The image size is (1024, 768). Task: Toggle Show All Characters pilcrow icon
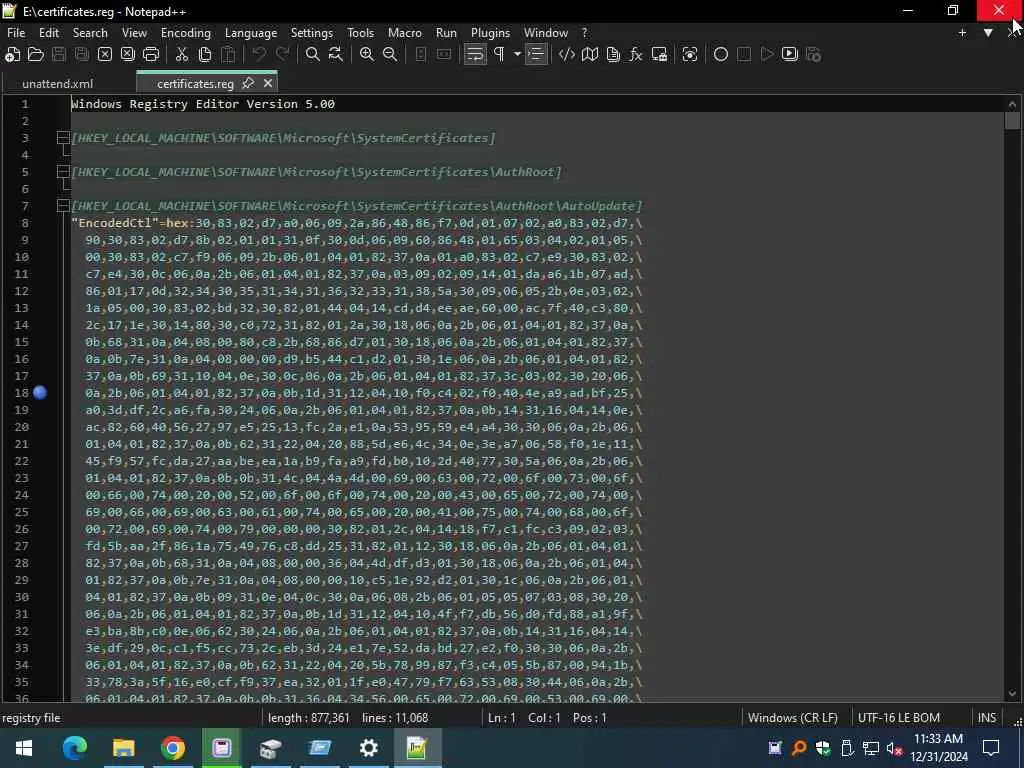point(500,55)
